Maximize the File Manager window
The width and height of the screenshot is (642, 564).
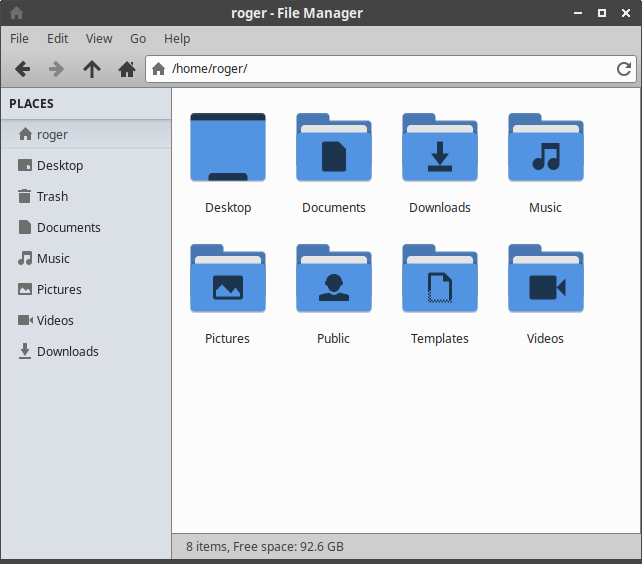coord(601,13)
